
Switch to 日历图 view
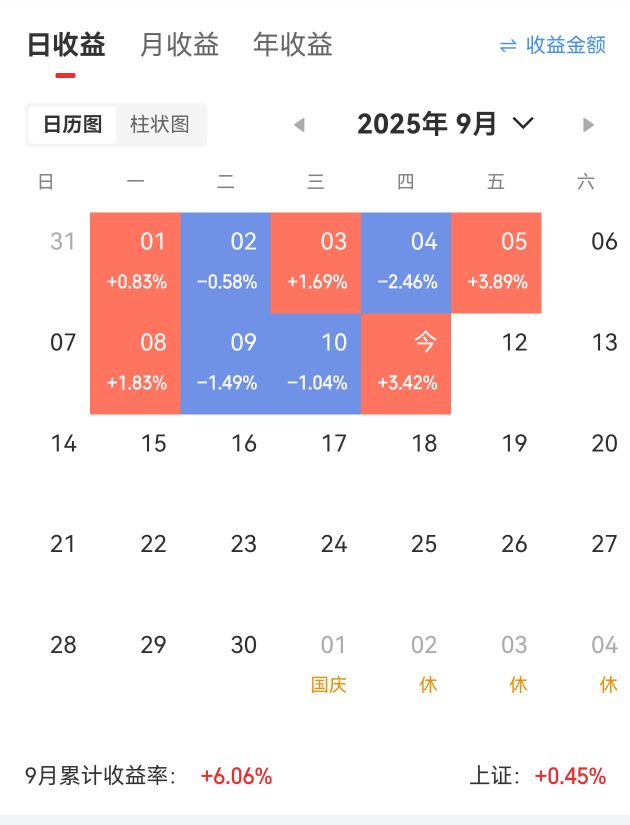[72, 125]
